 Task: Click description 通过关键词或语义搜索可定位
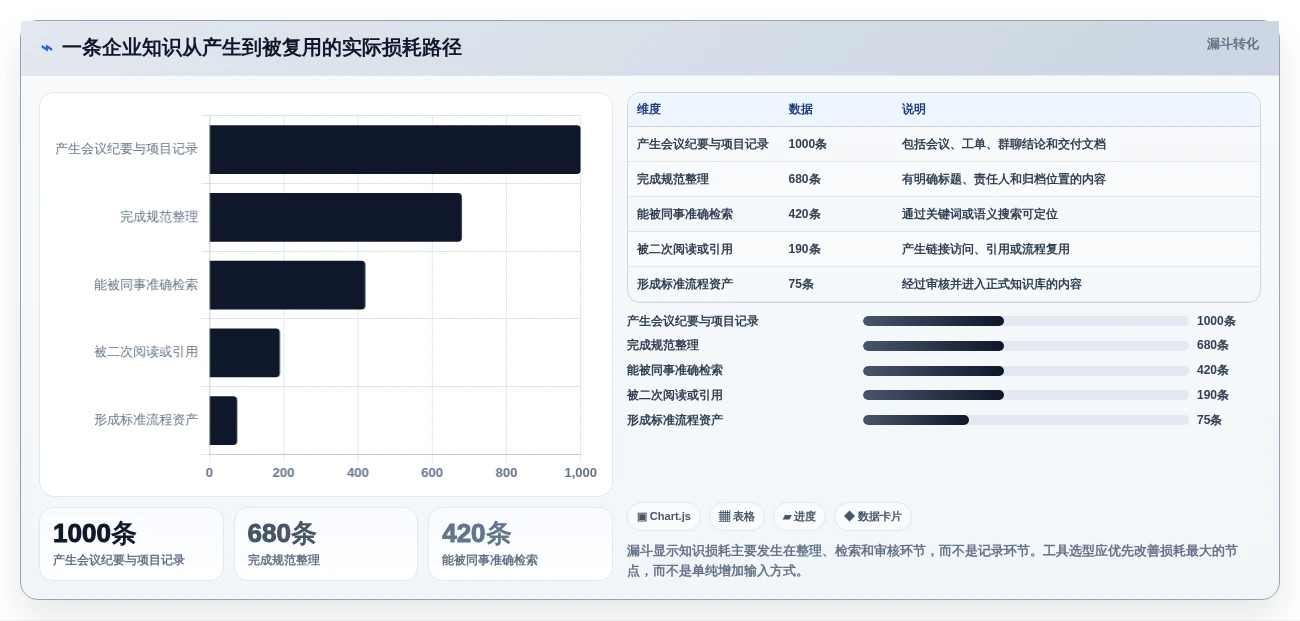tap(980, 214)
